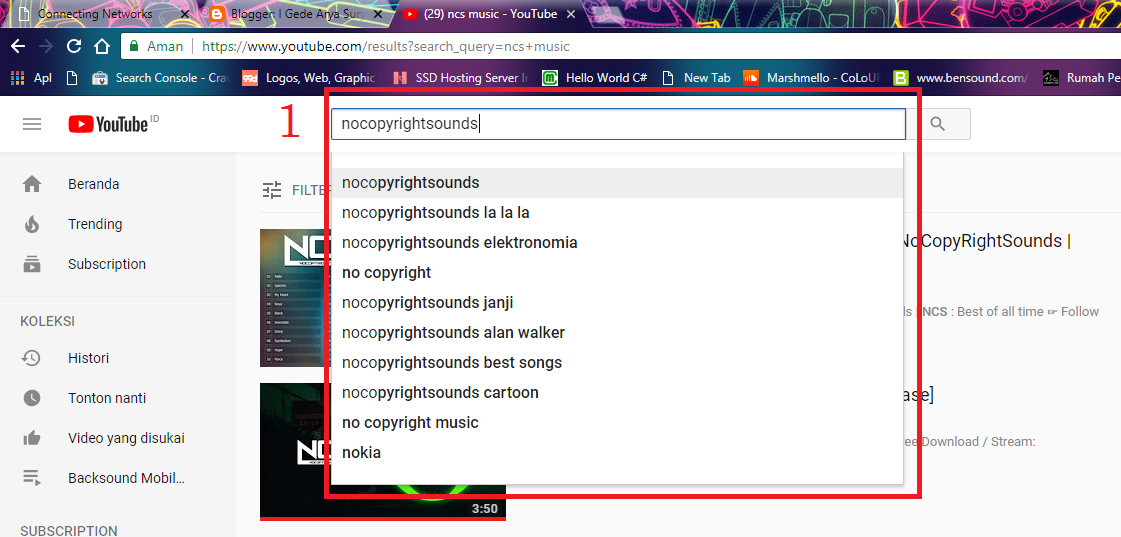Viewport: 1121px width, 537px height.
Task: Open the New Tab bookmark
Action: click(696, 78)
